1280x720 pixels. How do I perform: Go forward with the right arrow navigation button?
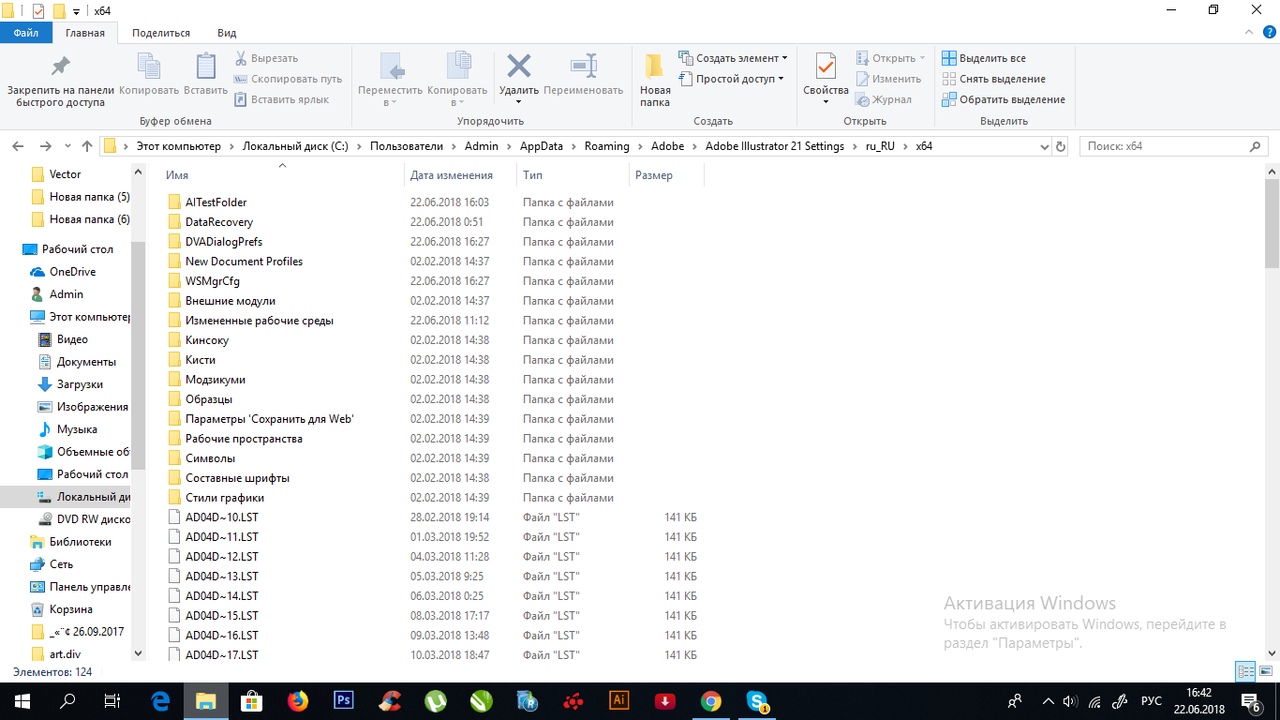[x=46, y=146]
